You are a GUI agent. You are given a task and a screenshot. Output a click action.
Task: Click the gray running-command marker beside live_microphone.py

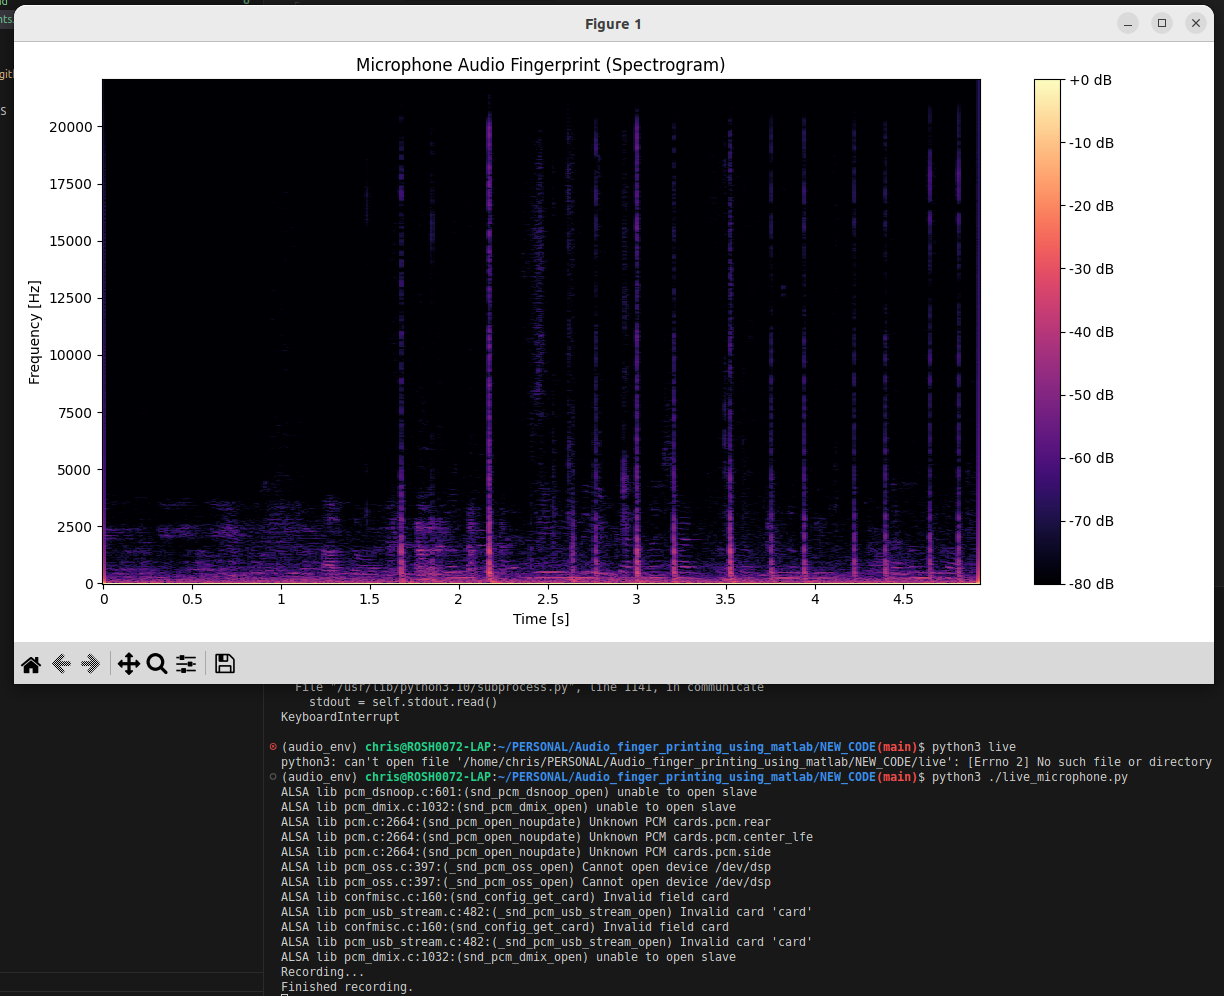pos(273,777)
